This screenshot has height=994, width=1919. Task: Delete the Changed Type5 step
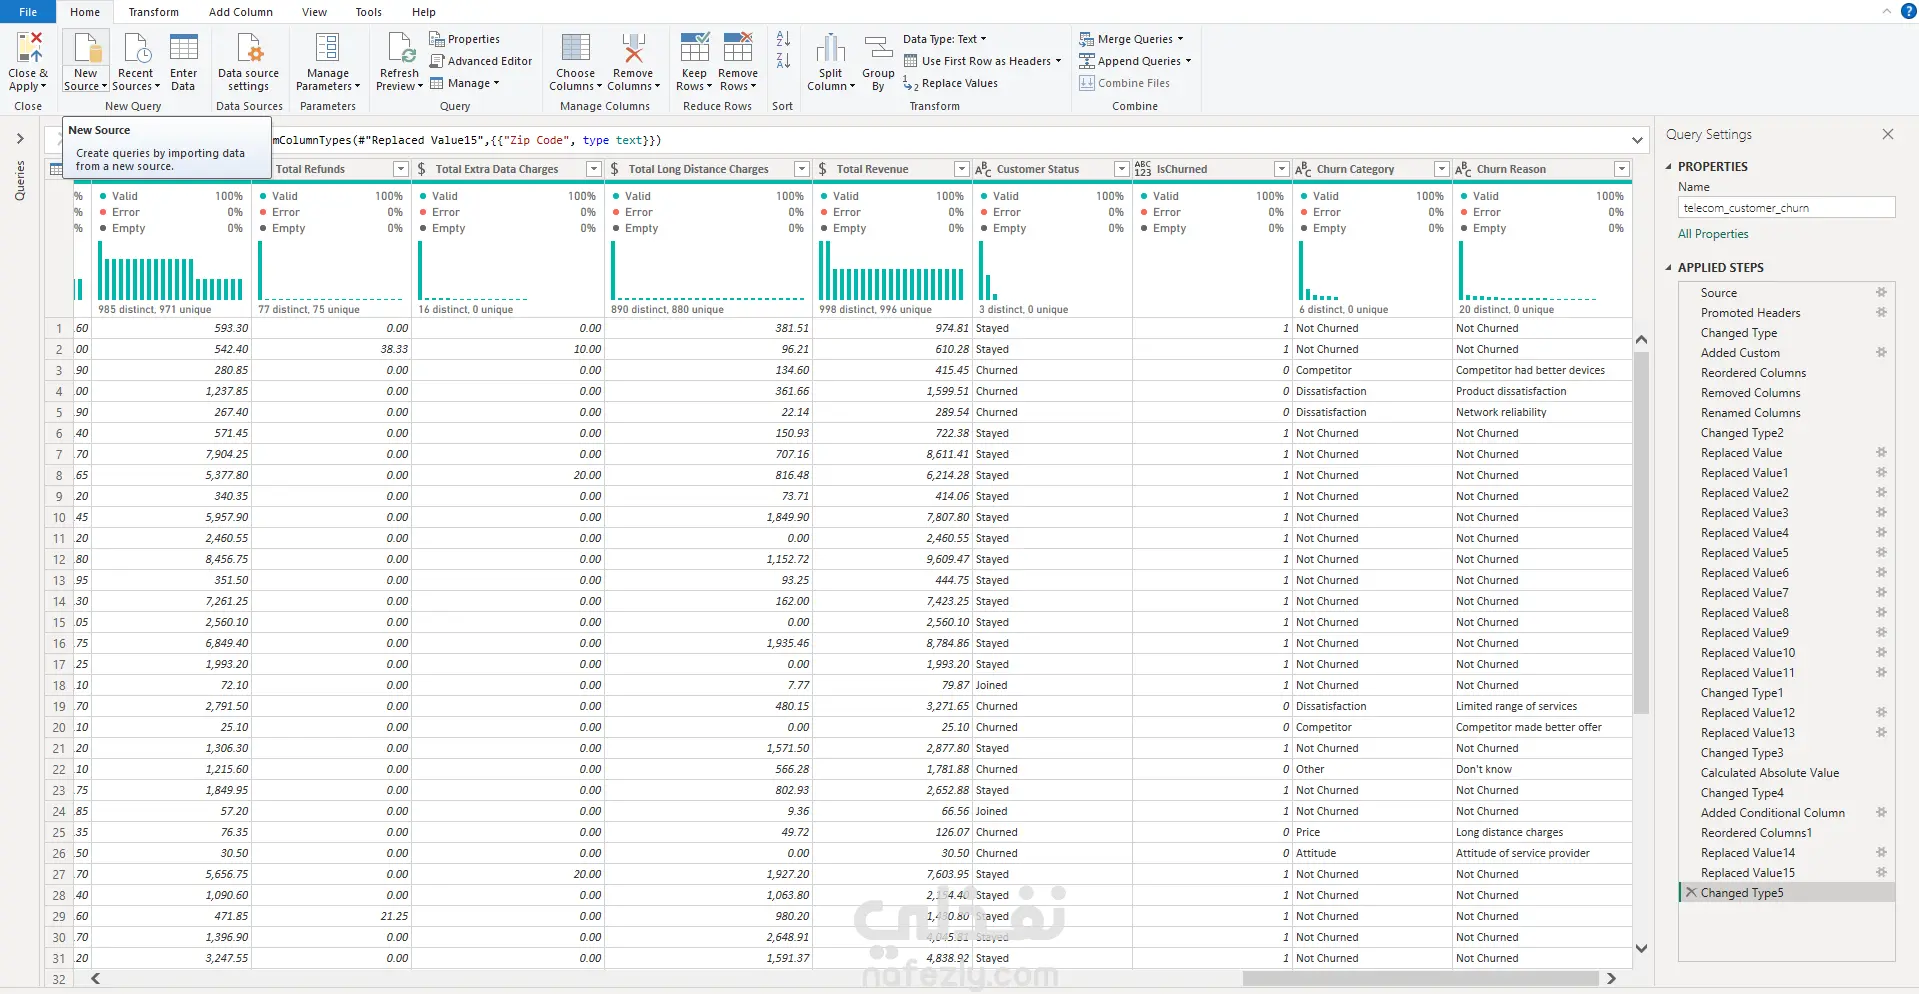1691,893
